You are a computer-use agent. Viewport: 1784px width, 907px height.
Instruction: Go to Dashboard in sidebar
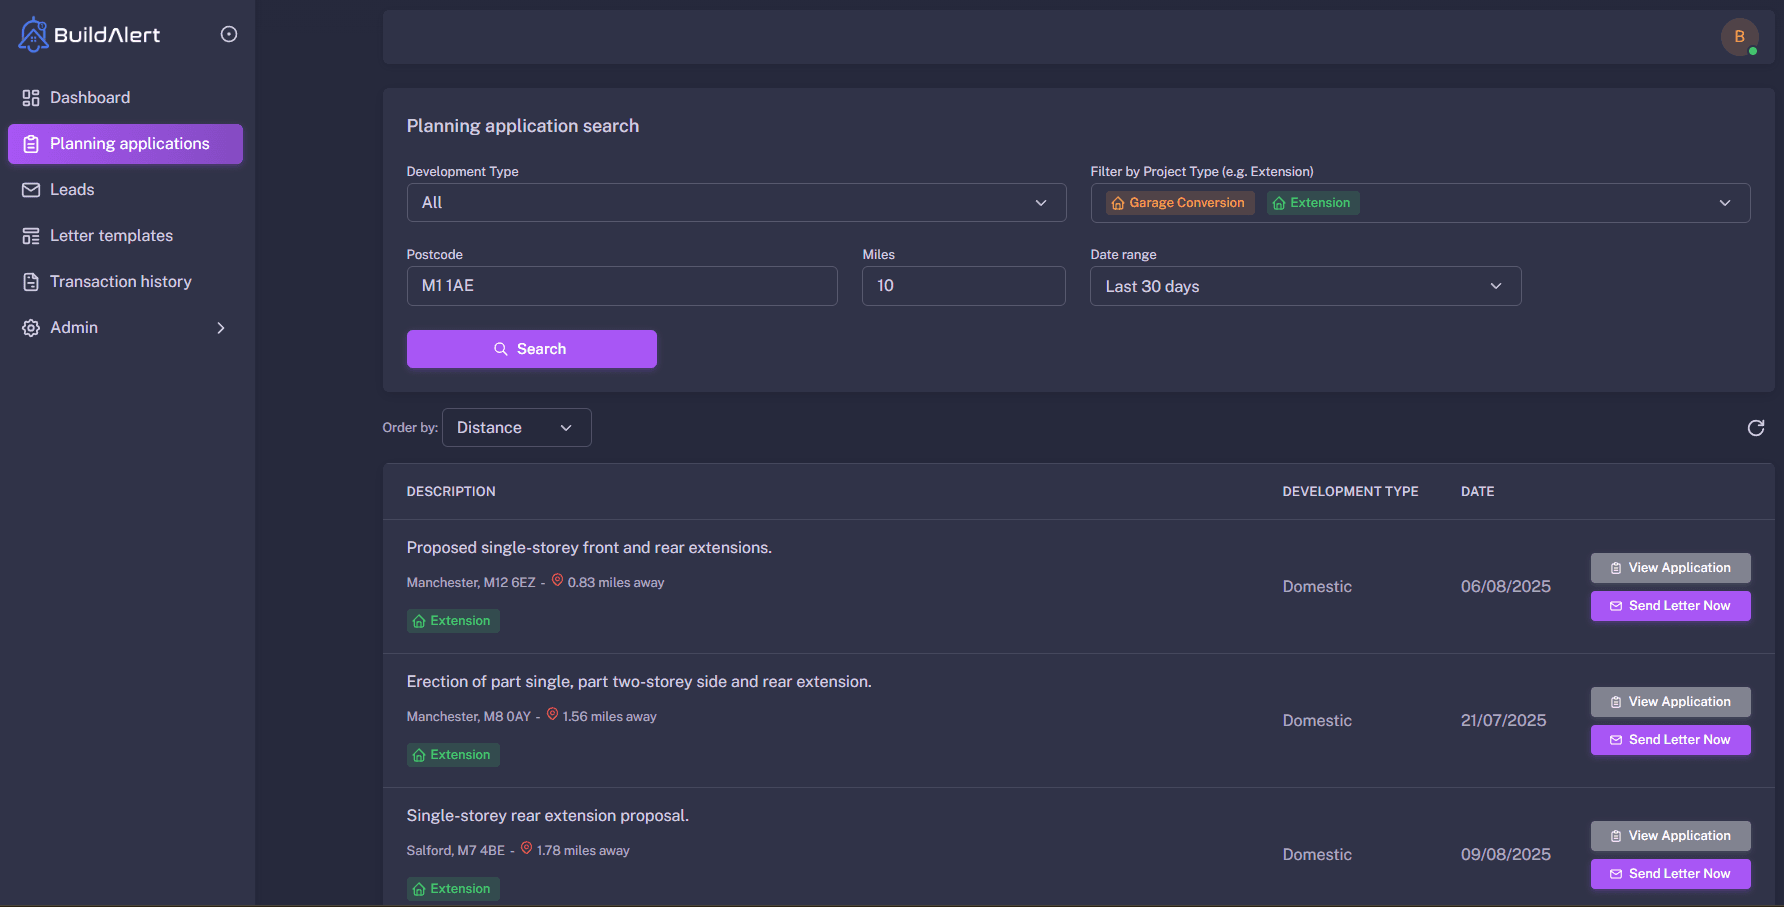coord(90,98)
